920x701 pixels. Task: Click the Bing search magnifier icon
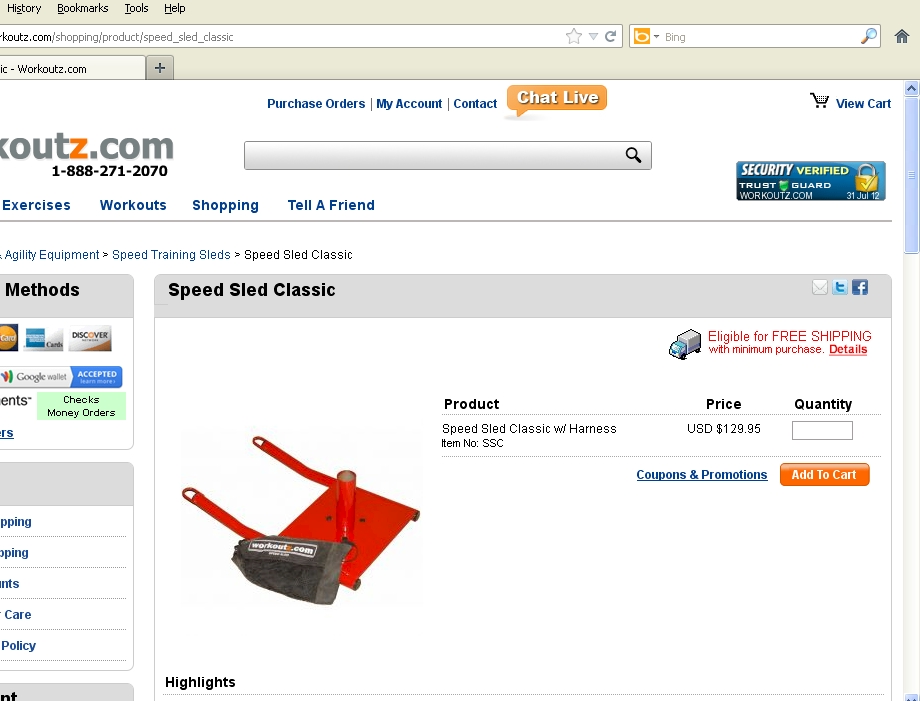tap(869, 36)
